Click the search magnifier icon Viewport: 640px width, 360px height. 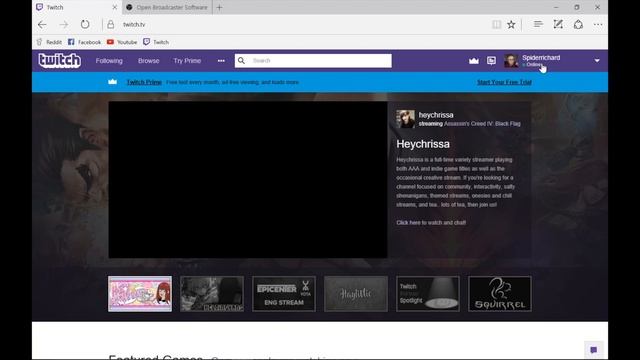pos(241,60)
